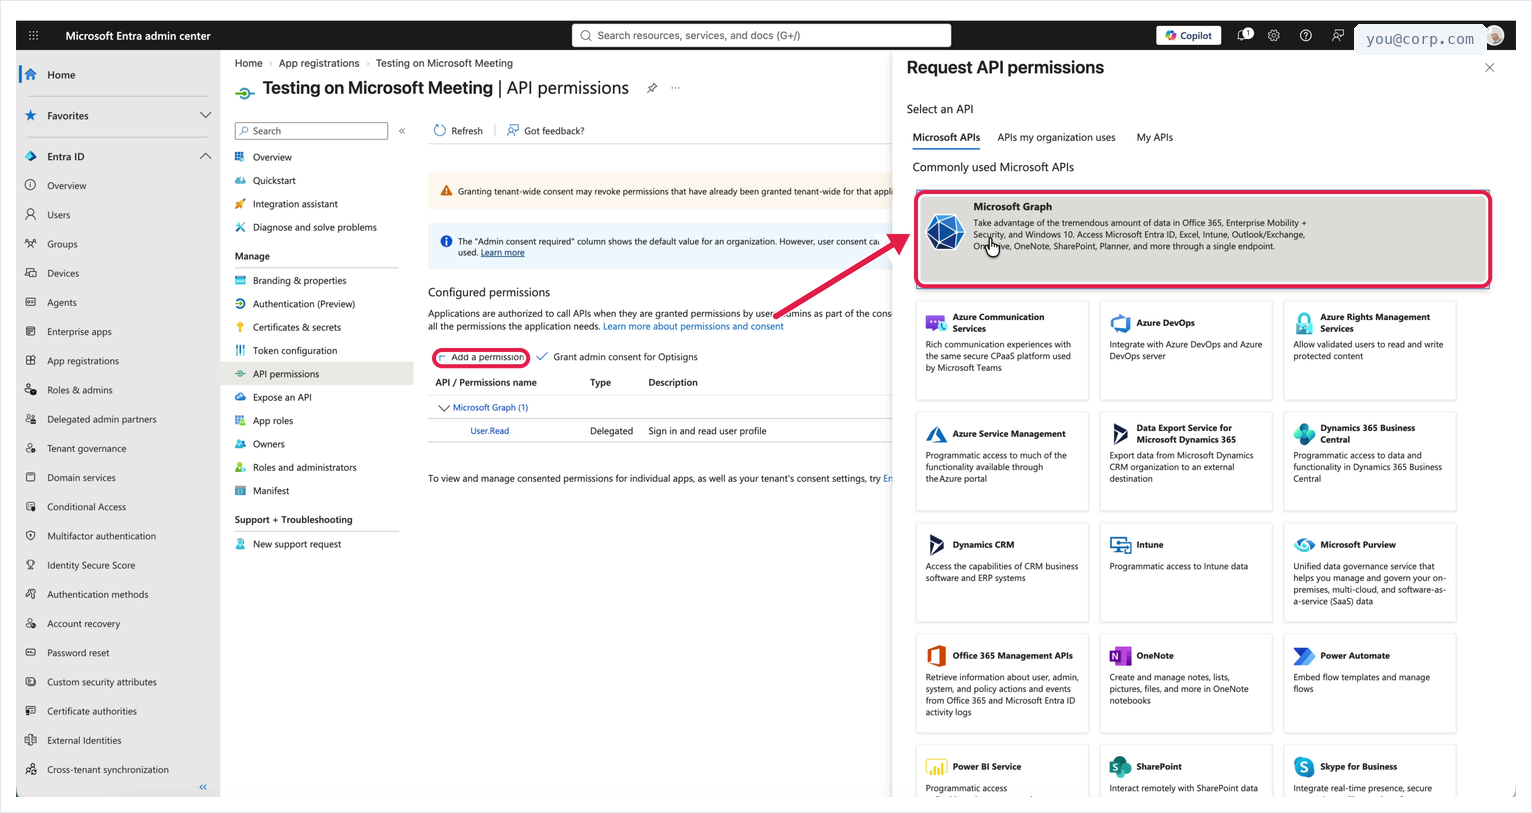Focus the resource menu Search field
The height and width of the screenshot is (813, 1532).
(311, 131)
